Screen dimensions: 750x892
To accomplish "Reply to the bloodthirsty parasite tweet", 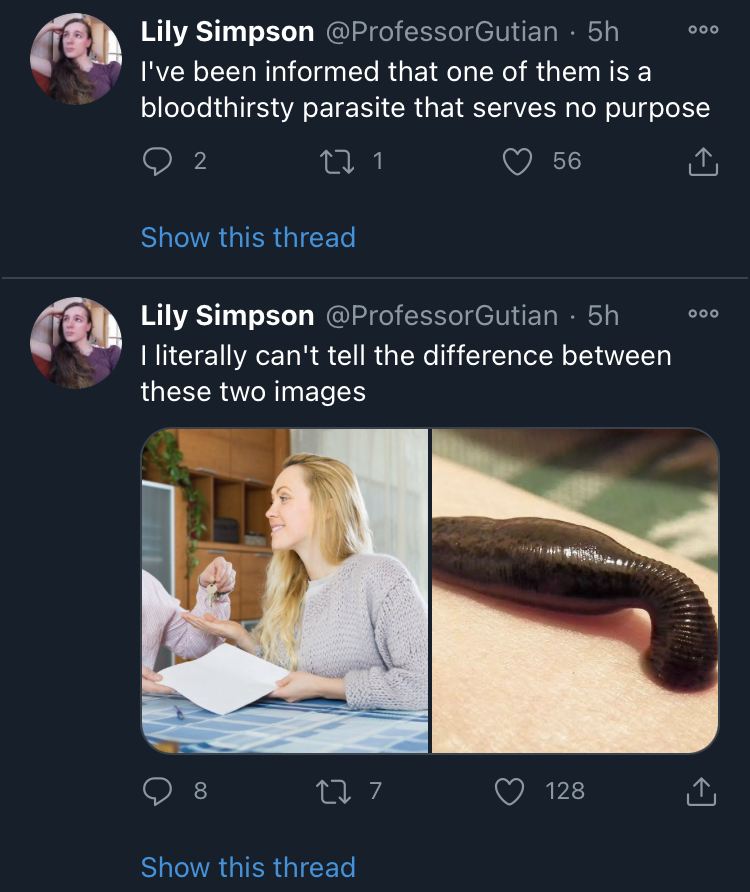I will coord(158,161).
